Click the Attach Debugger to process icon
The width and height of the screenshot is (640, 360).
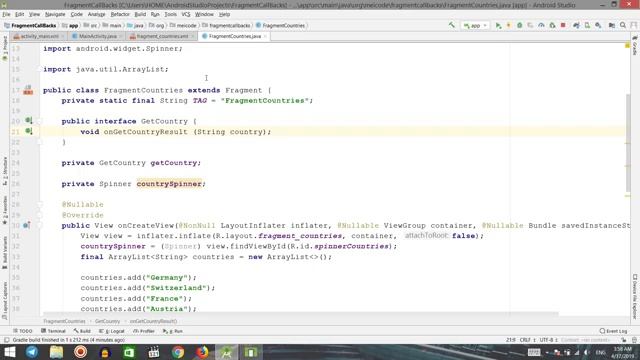552,25
